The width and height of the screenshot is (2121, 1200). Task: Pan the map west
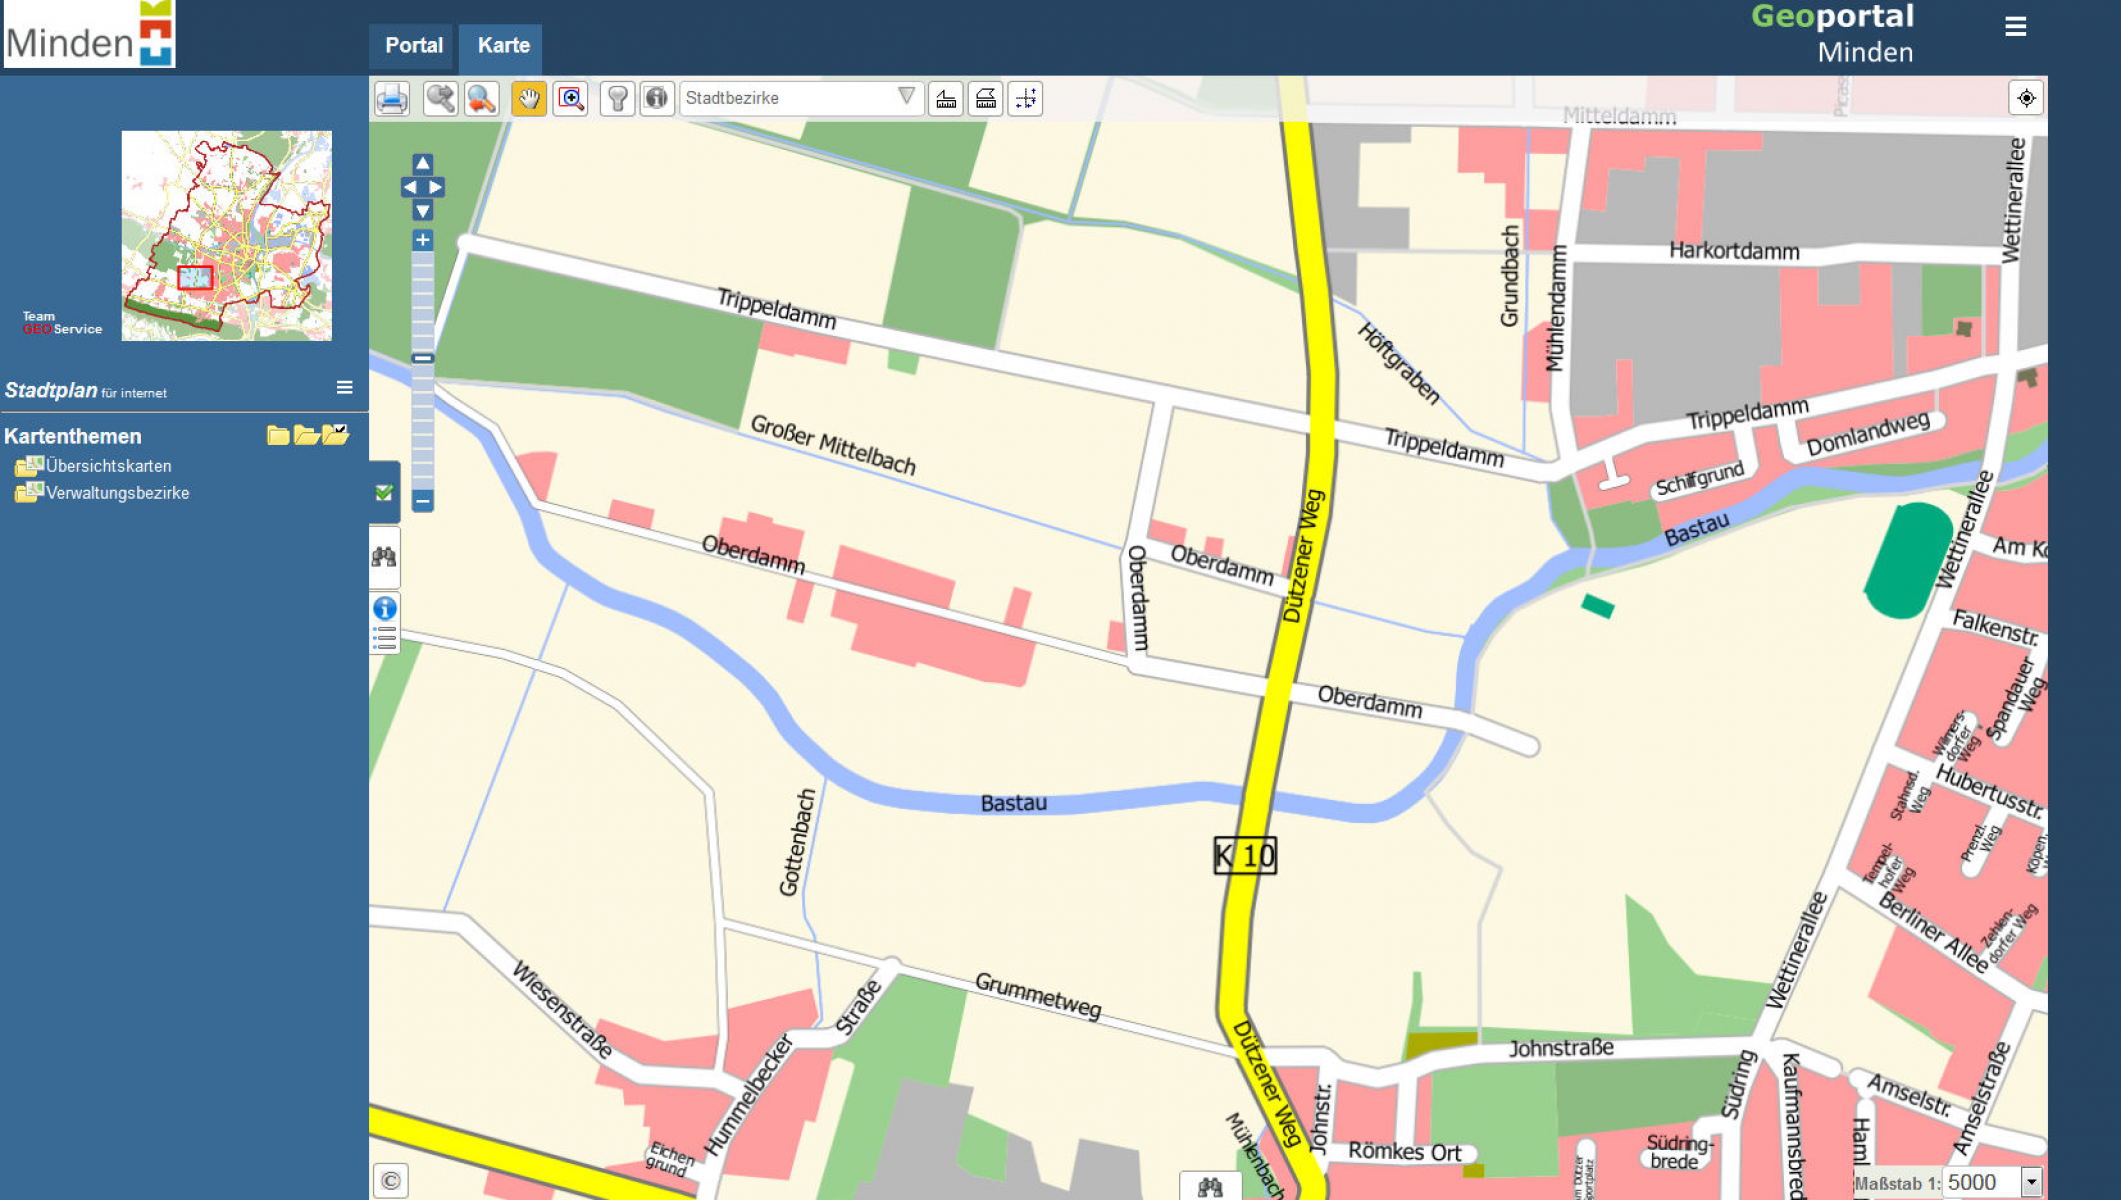pyautogui.click(x=410, y=187)
